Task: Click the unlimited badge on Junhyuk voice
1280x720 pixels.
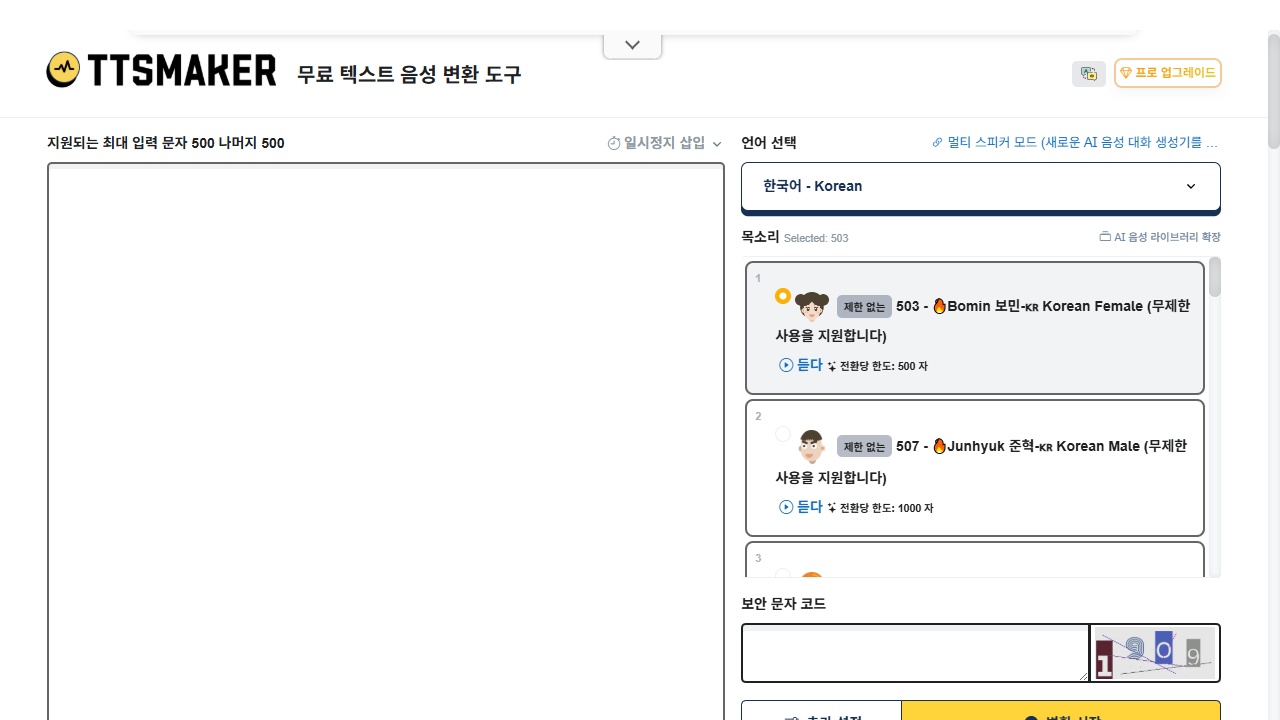Action: (864, 447)
